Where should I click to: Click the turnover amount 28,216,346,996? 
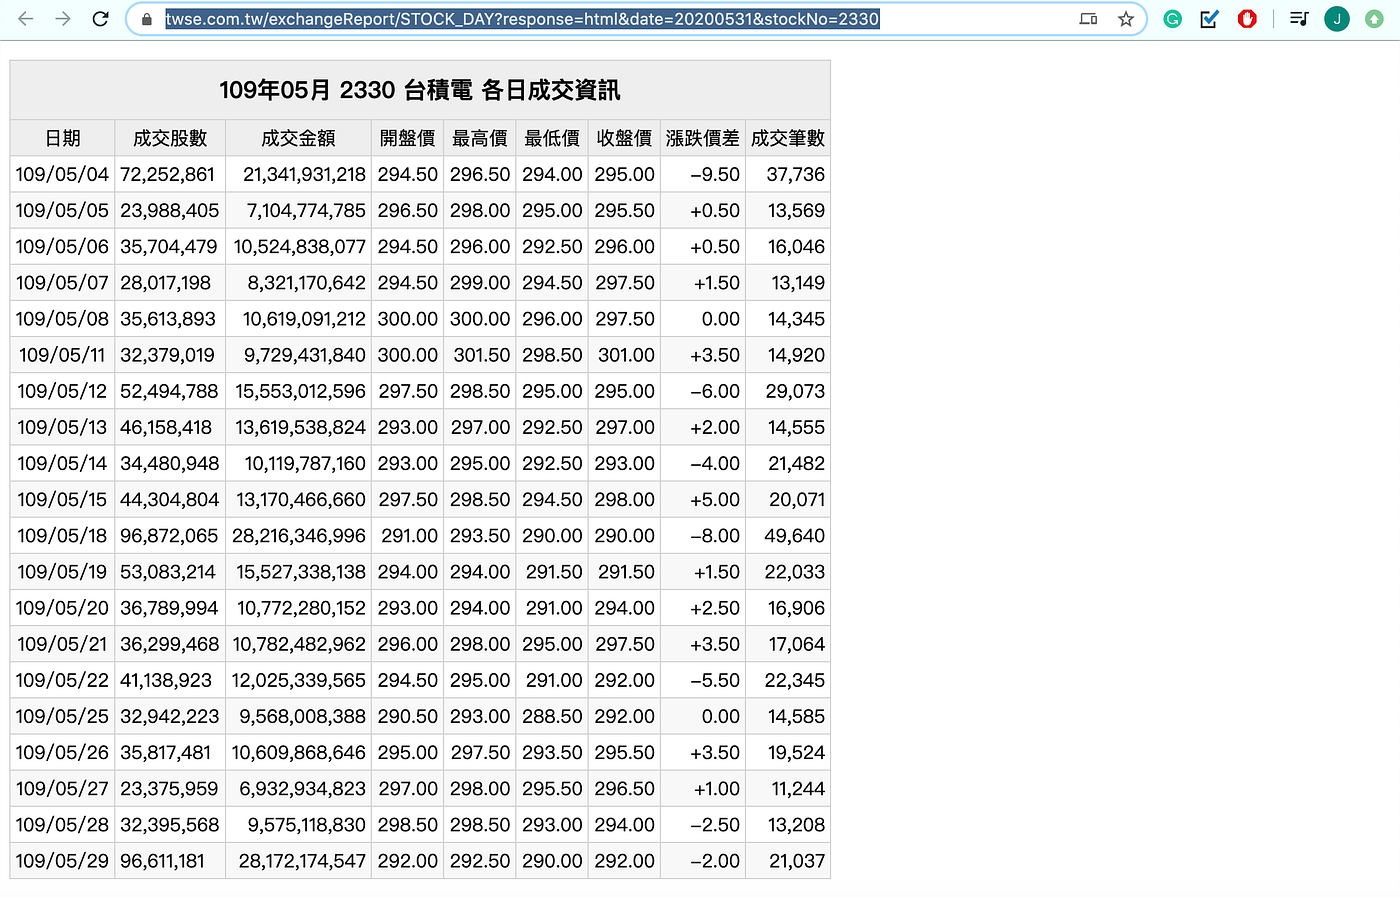coord(299,536)
